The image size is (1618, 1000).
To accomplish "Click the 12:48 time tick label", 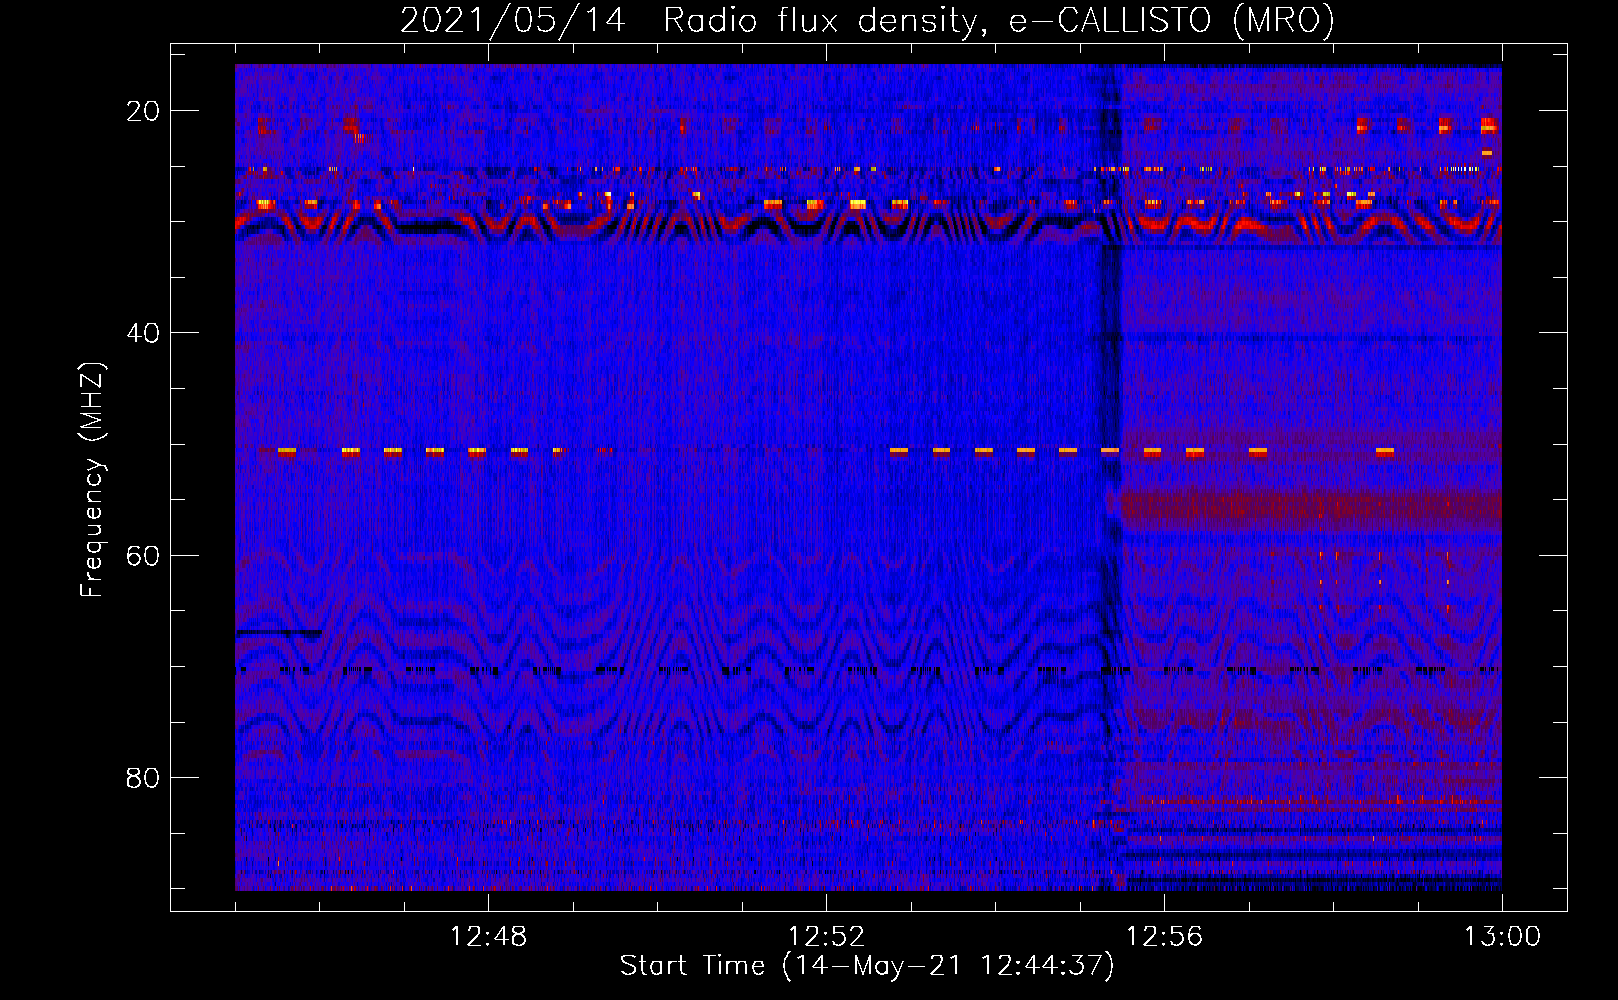I will point(488,937).
